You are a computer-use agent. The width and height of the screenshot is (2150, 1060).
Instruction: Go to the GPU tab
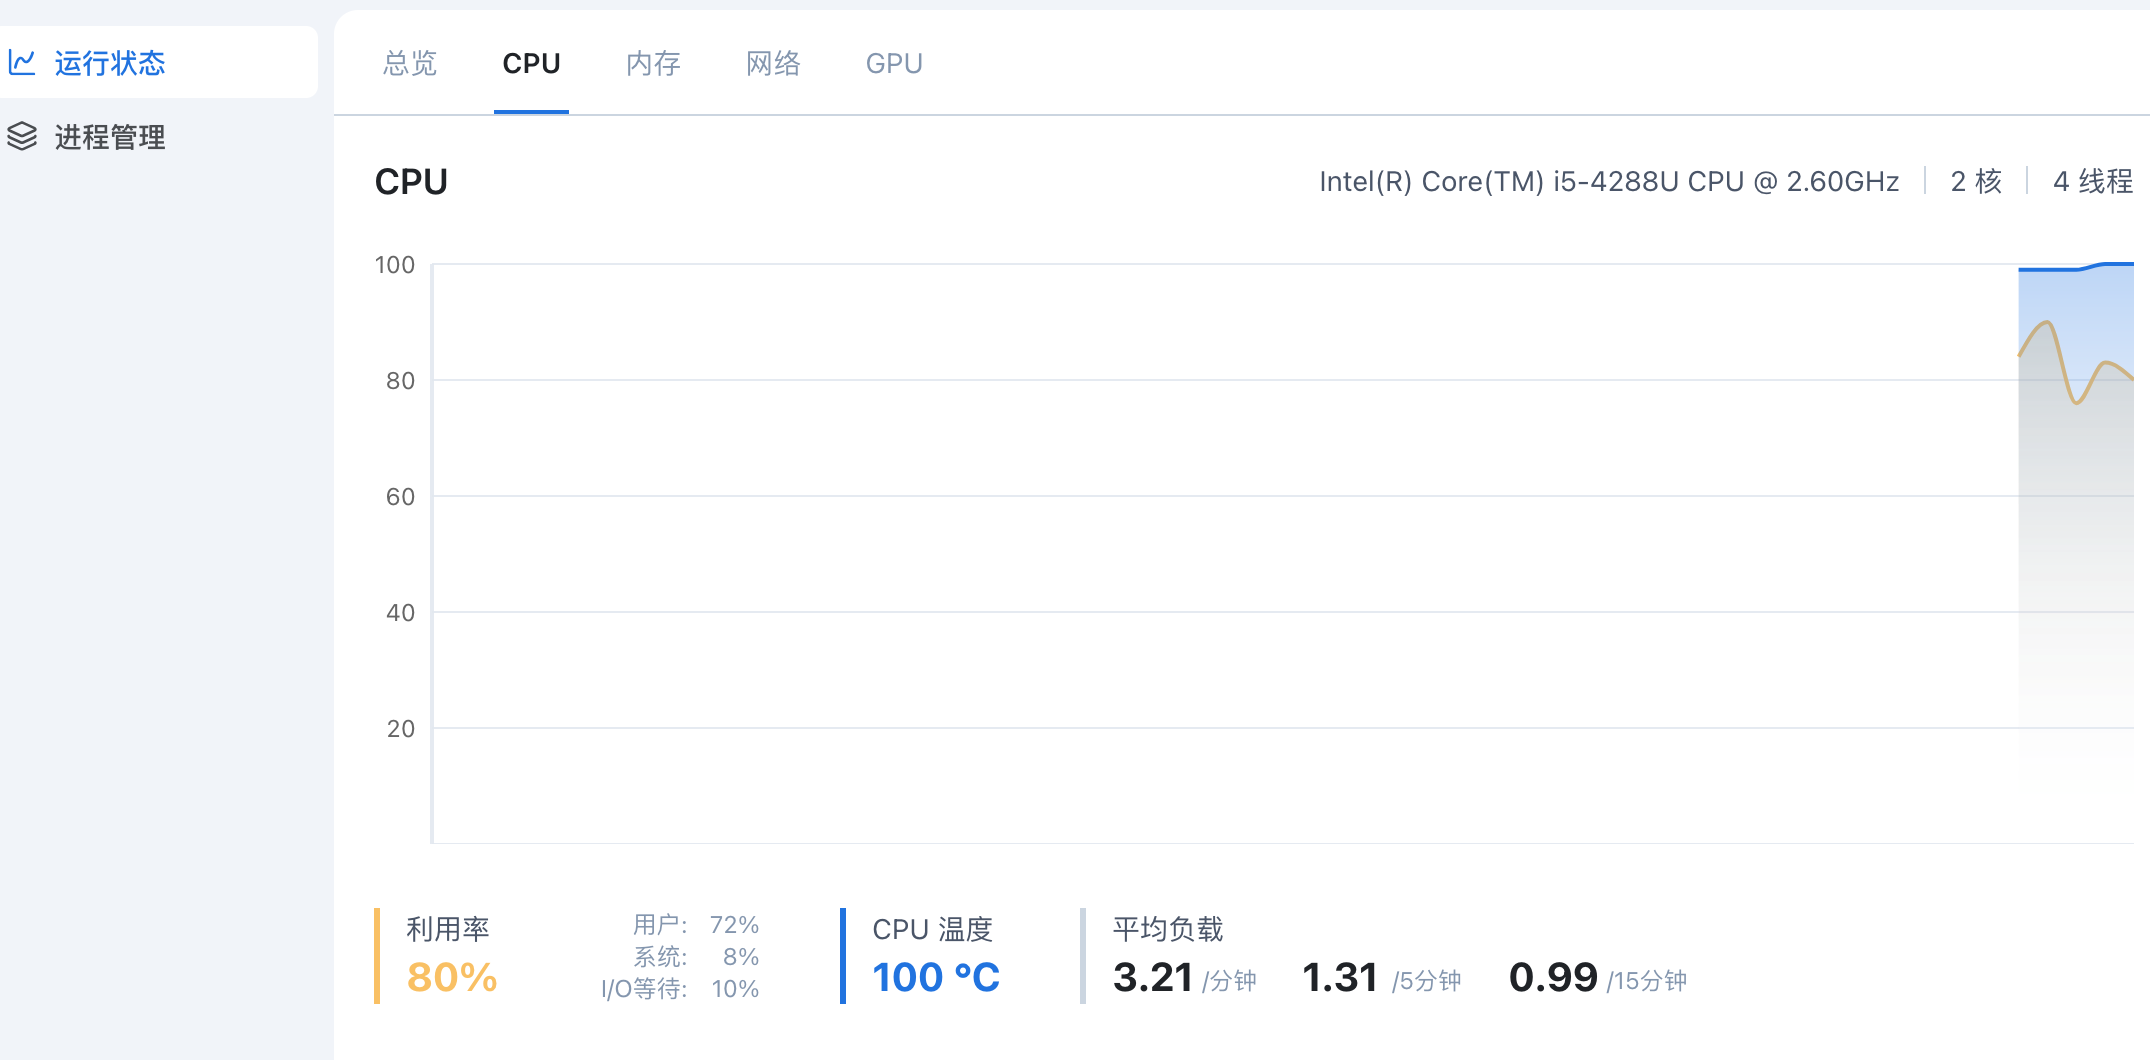point(894,64)
